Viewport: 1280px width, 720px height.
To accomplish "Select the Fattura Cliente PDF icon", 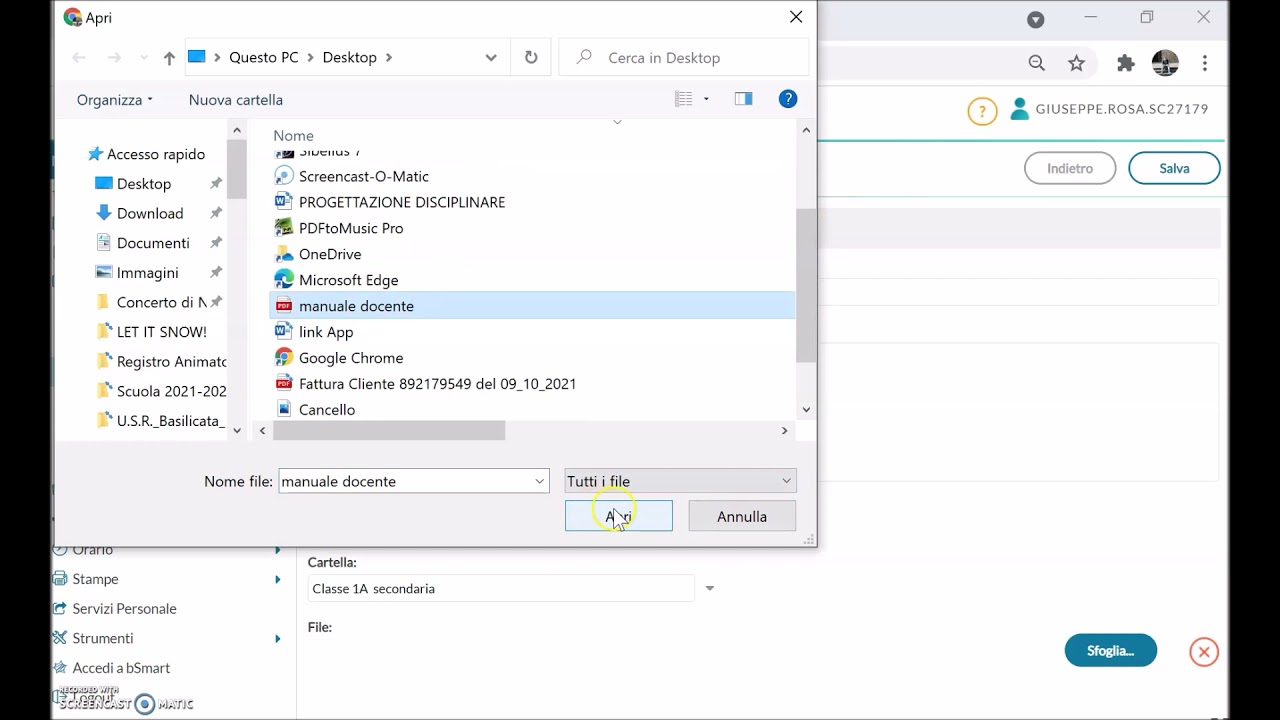I will (x=284, y=384).
